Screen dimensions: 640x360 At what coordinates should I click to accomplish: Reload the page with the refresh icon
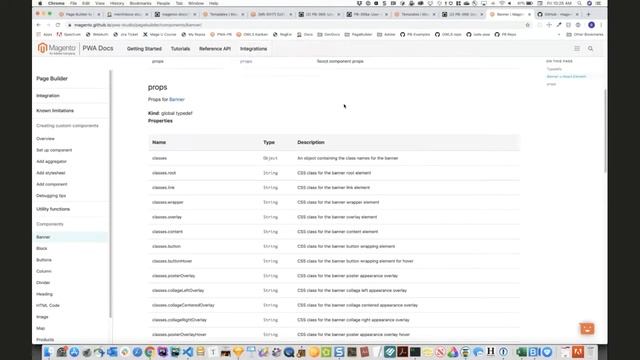58,25
